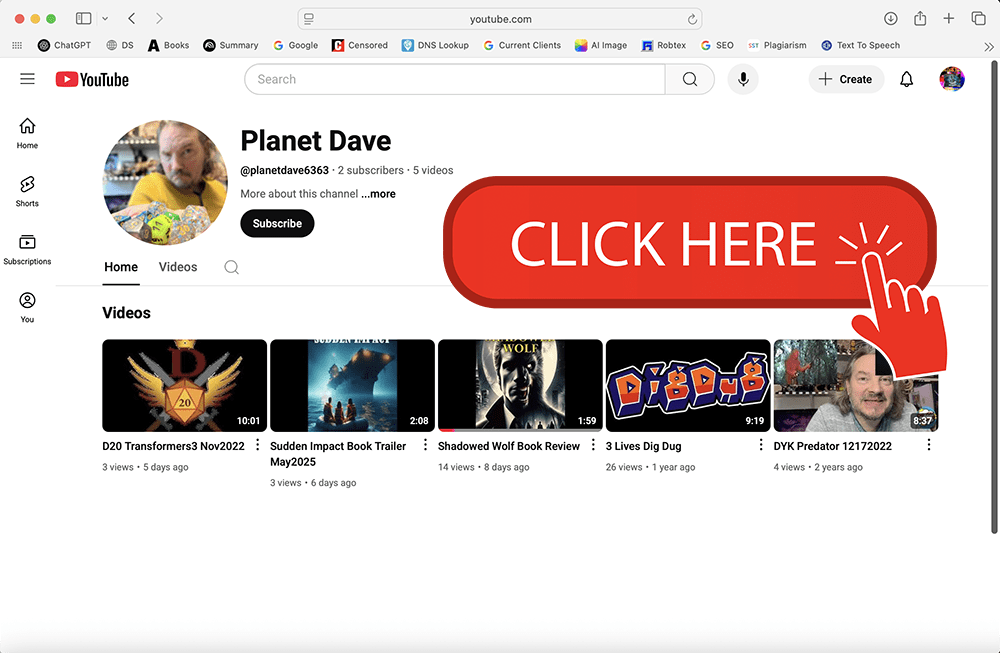1000x653 pixels.
Task: Open the You section in the sidebar
Action: 27,308
